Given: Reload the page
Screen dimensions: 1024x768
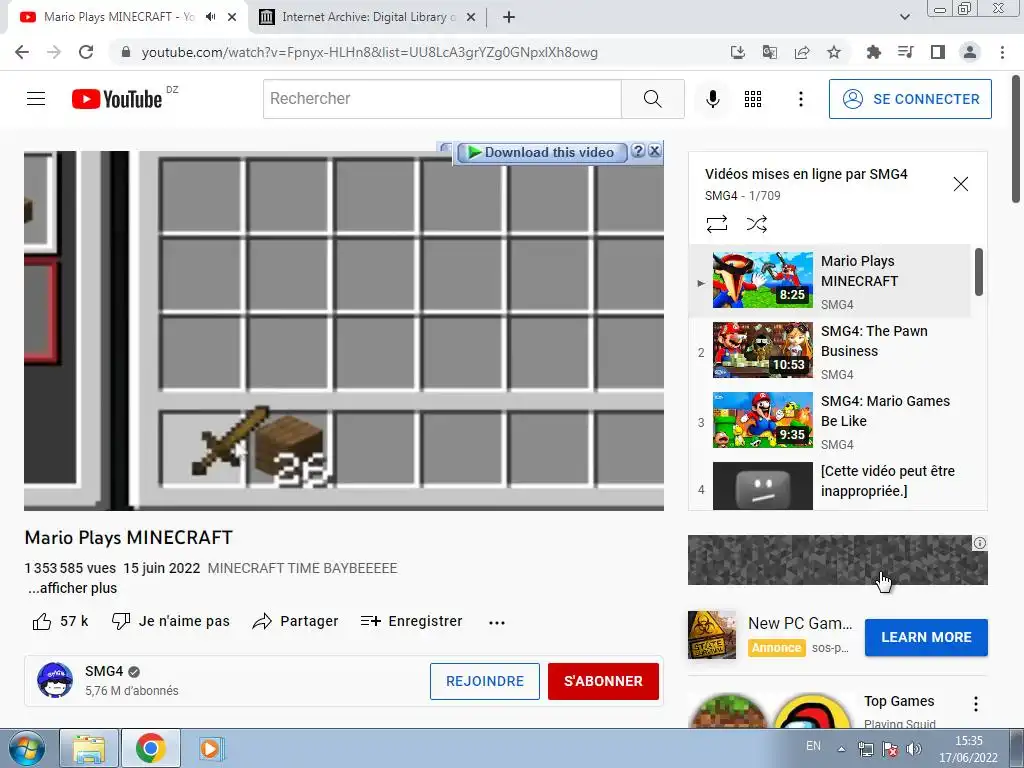Looking at the screenshot, I should click(x=86, y=52).
